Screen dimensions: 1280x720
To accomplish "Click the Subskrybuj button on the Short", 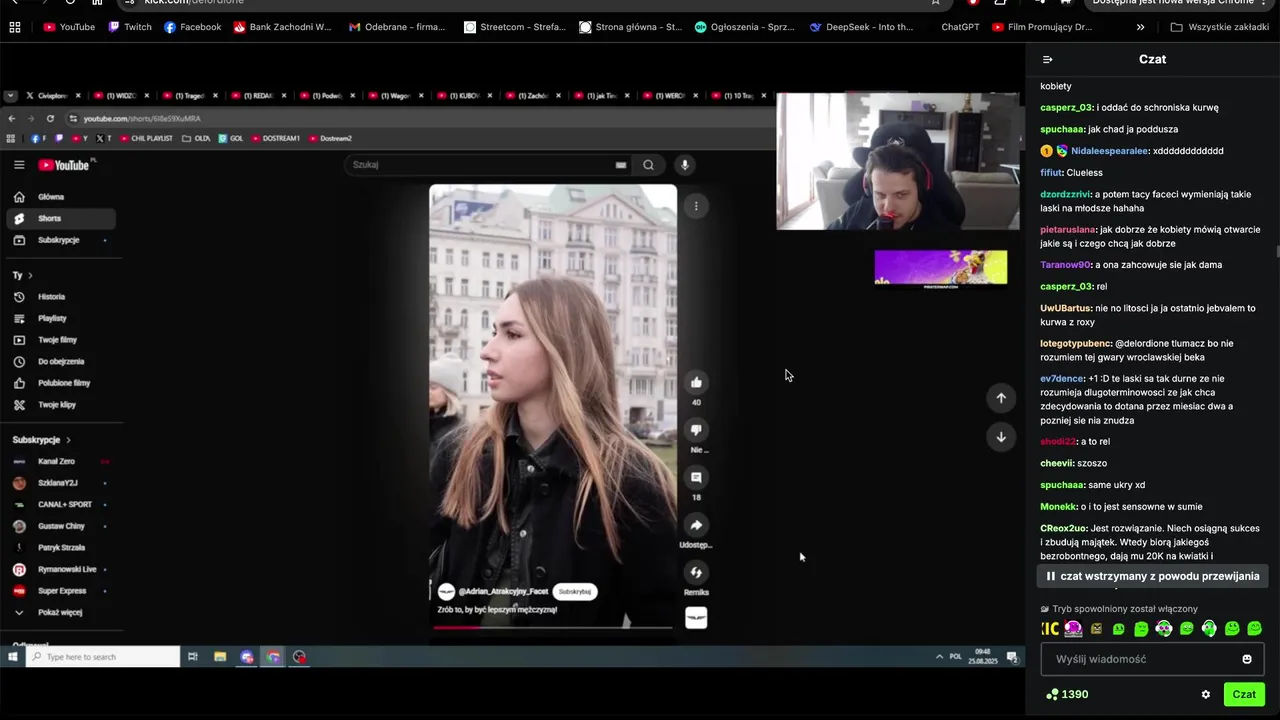I will tap(574, 592).
